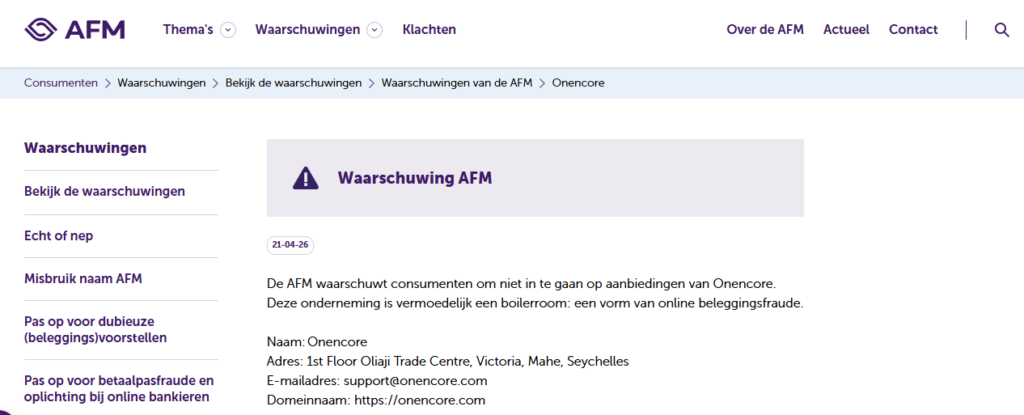The height and width of the screenshot is (415, 1024).
Task: Click Waarschuwingen van de AFM breadcrumb
Action: click(x=456, y=83)
